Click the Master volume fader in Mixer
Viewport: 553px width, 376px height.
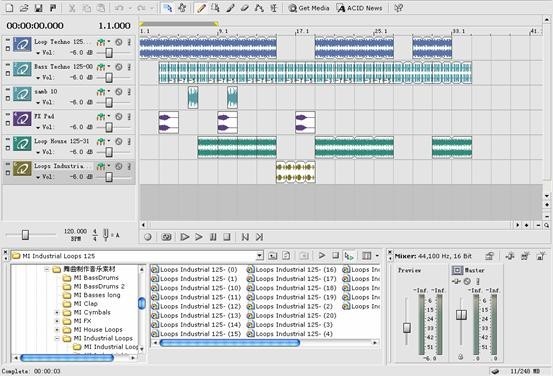click(461, 314)
